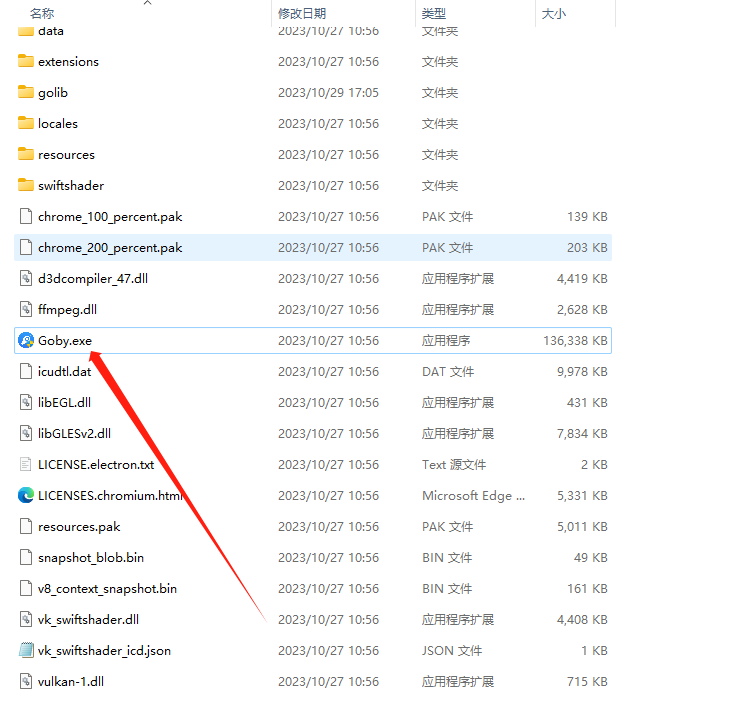Click the locales folder icon
Screen dimensions: 735x702
(x=26, y=123)
